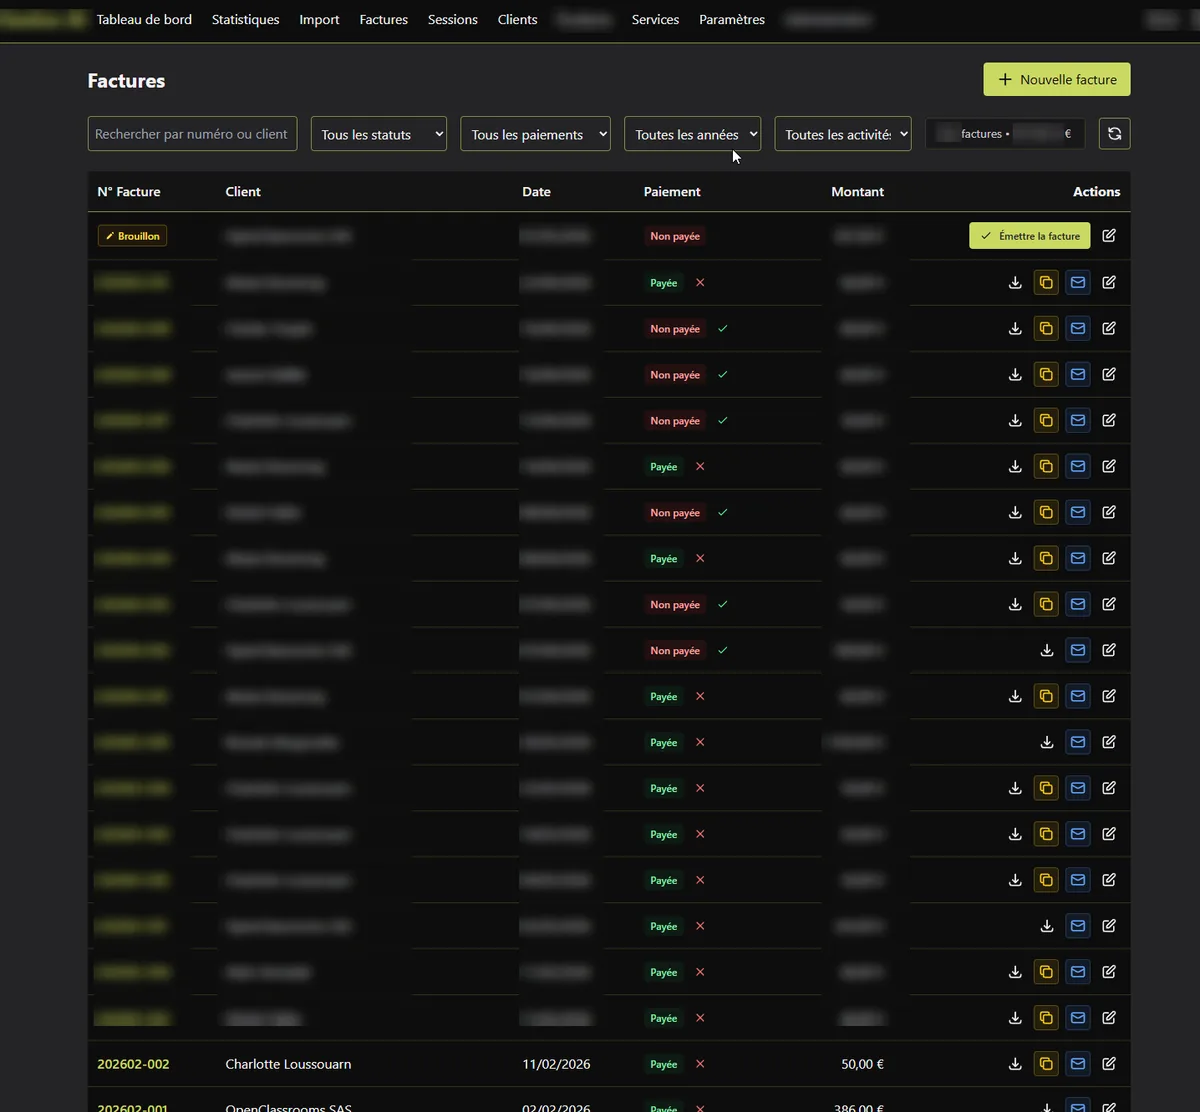Click the refresh icon beside the invoice totals

tap(1114, 134)
